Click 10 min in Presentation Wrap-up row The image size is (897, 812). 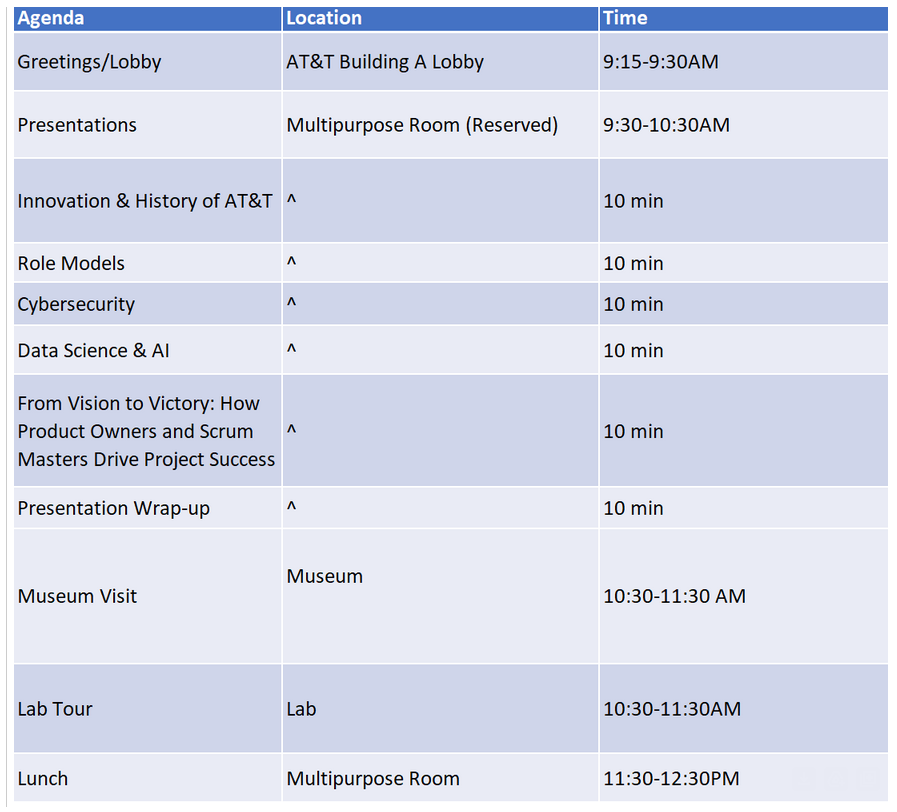(x=743, y=508)
